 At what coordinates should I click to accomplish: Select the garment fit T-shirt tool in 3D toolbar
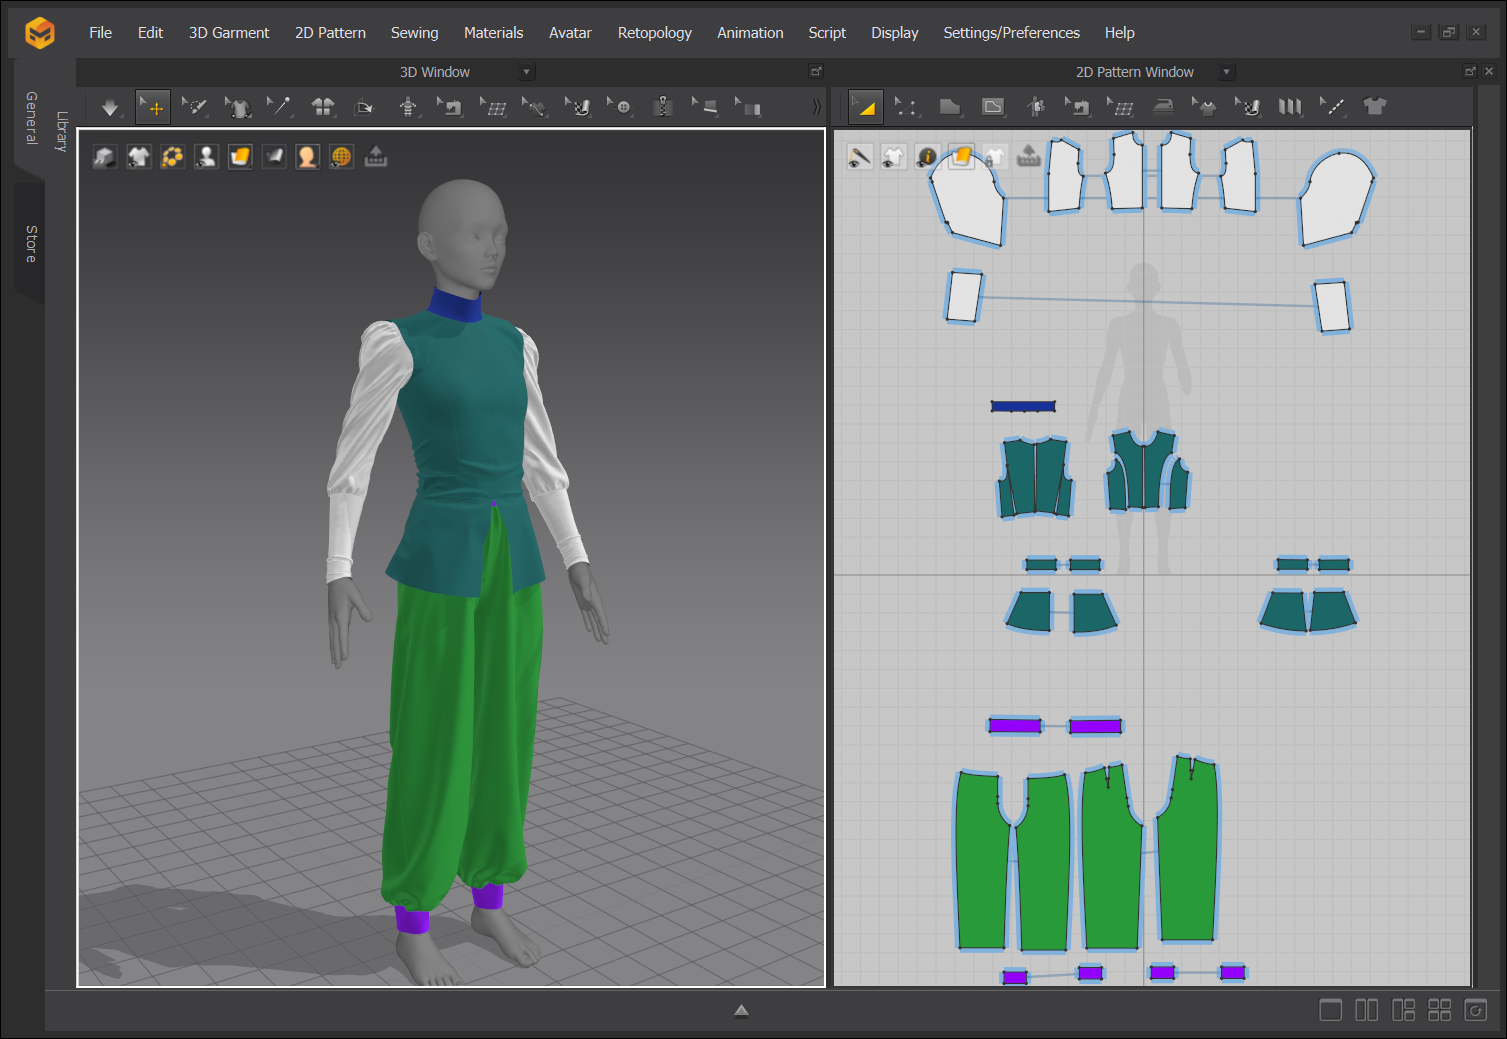[237, 107]
